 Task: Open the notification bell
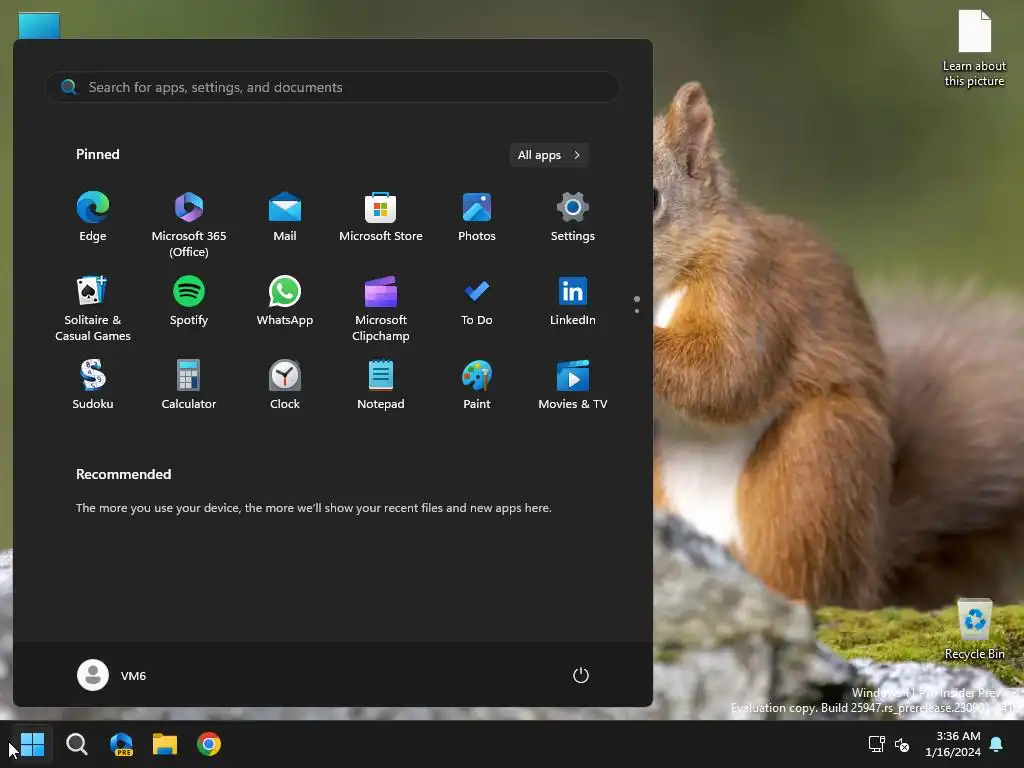(x=997, y=744)
